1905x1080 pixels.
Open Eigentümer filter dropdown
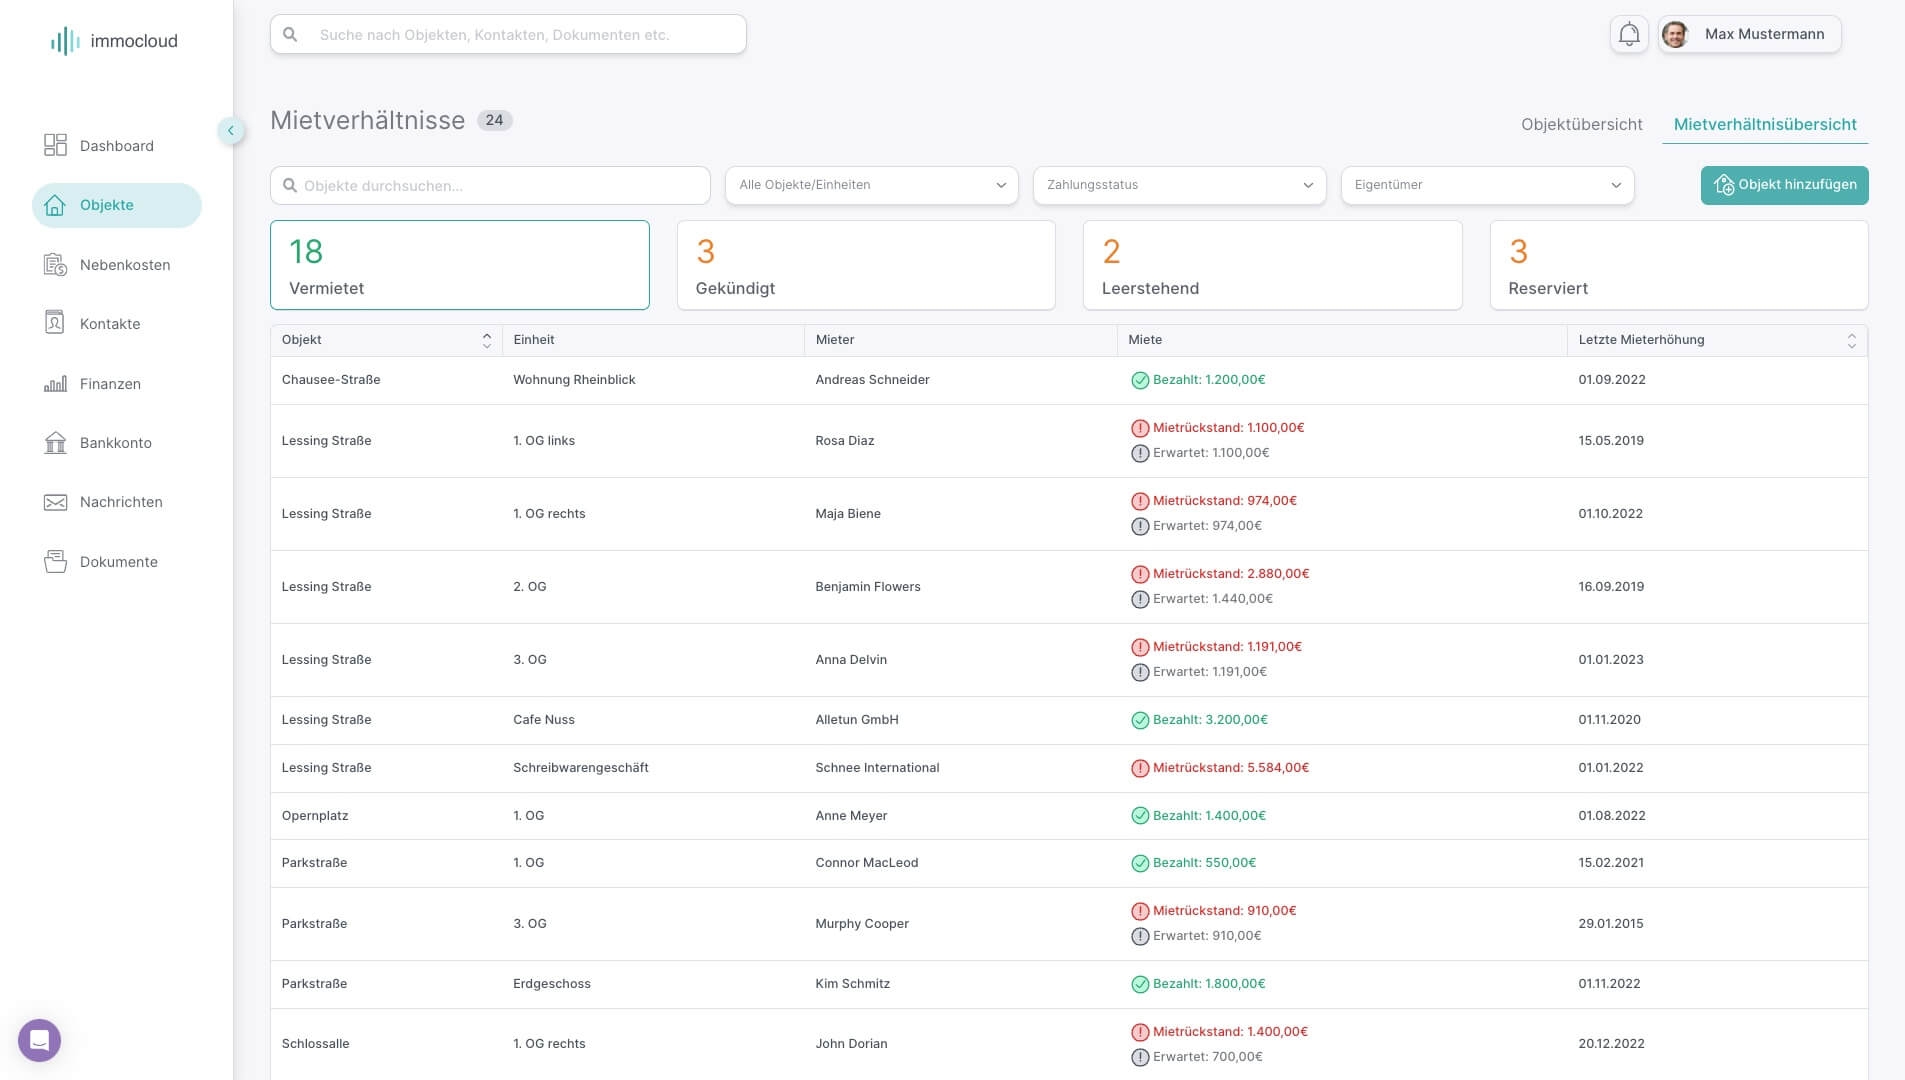pos(1487,185)
